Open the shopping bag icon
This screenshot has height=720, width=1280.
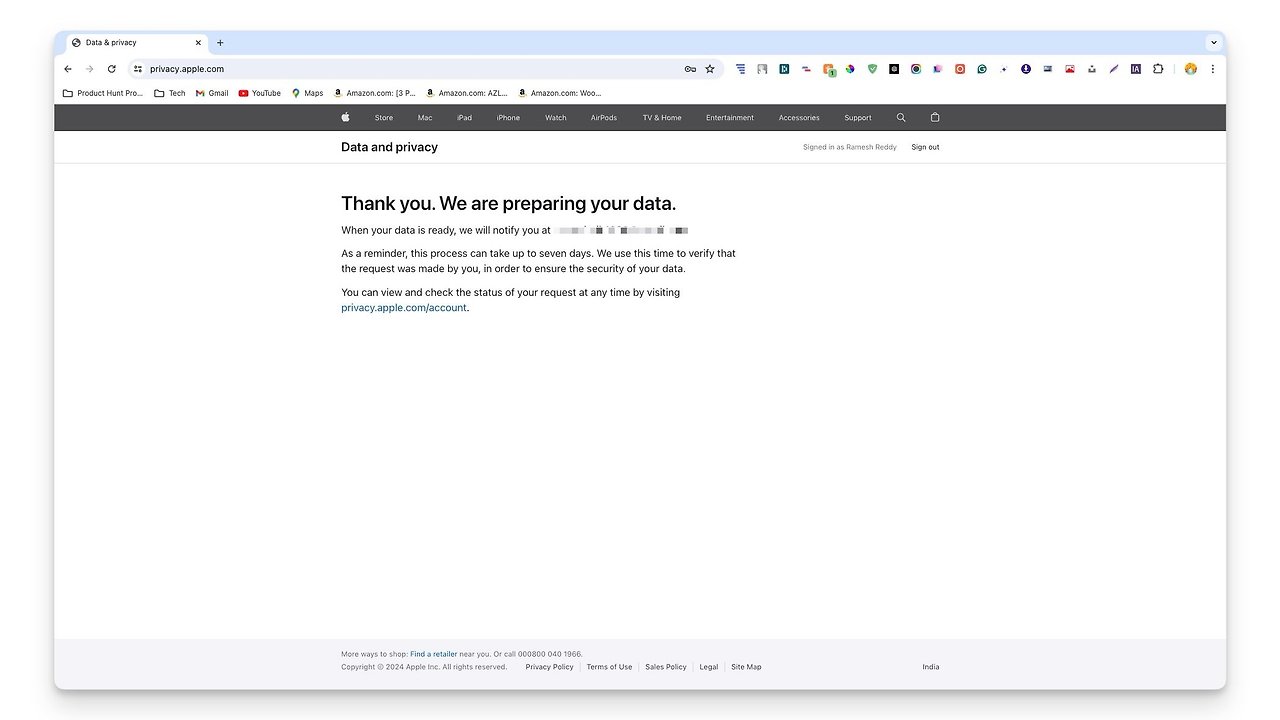point(935,117)
